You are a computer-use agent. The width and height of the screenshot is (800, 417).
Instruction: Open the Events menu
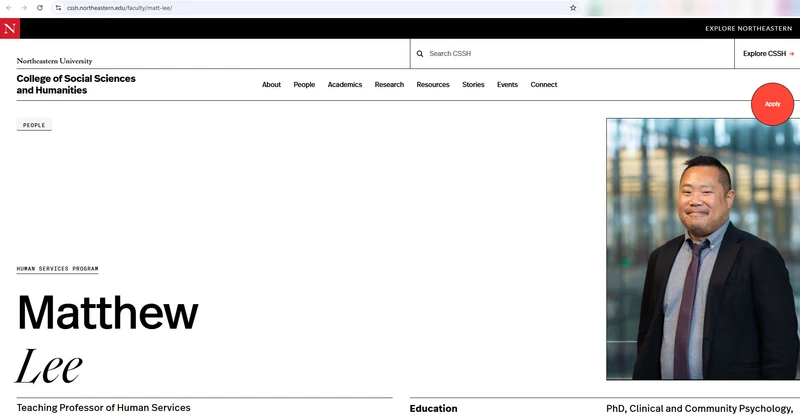pyautogui.click(x=507, y=85)
